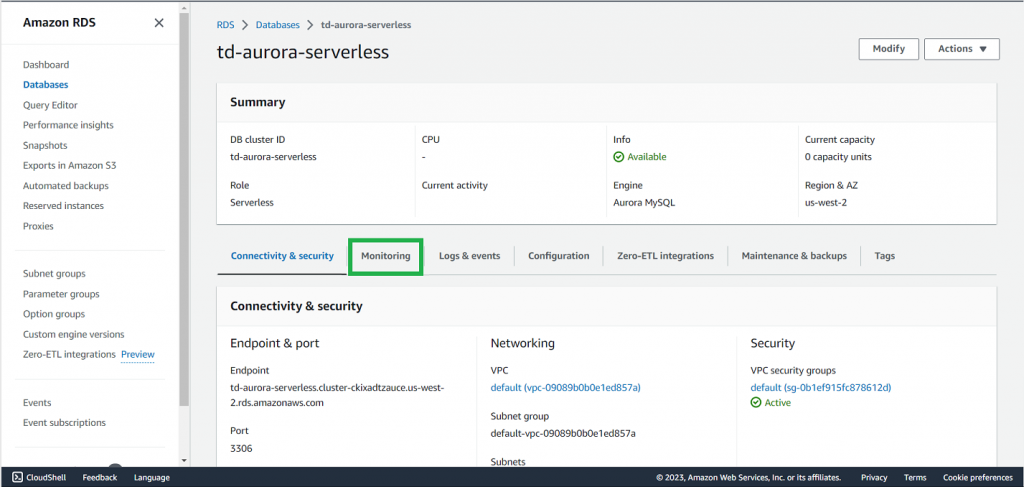This screenshot has height=487, width=1024.
Task: Open Query Editor in the sidebar
Action: coord(50,105)
